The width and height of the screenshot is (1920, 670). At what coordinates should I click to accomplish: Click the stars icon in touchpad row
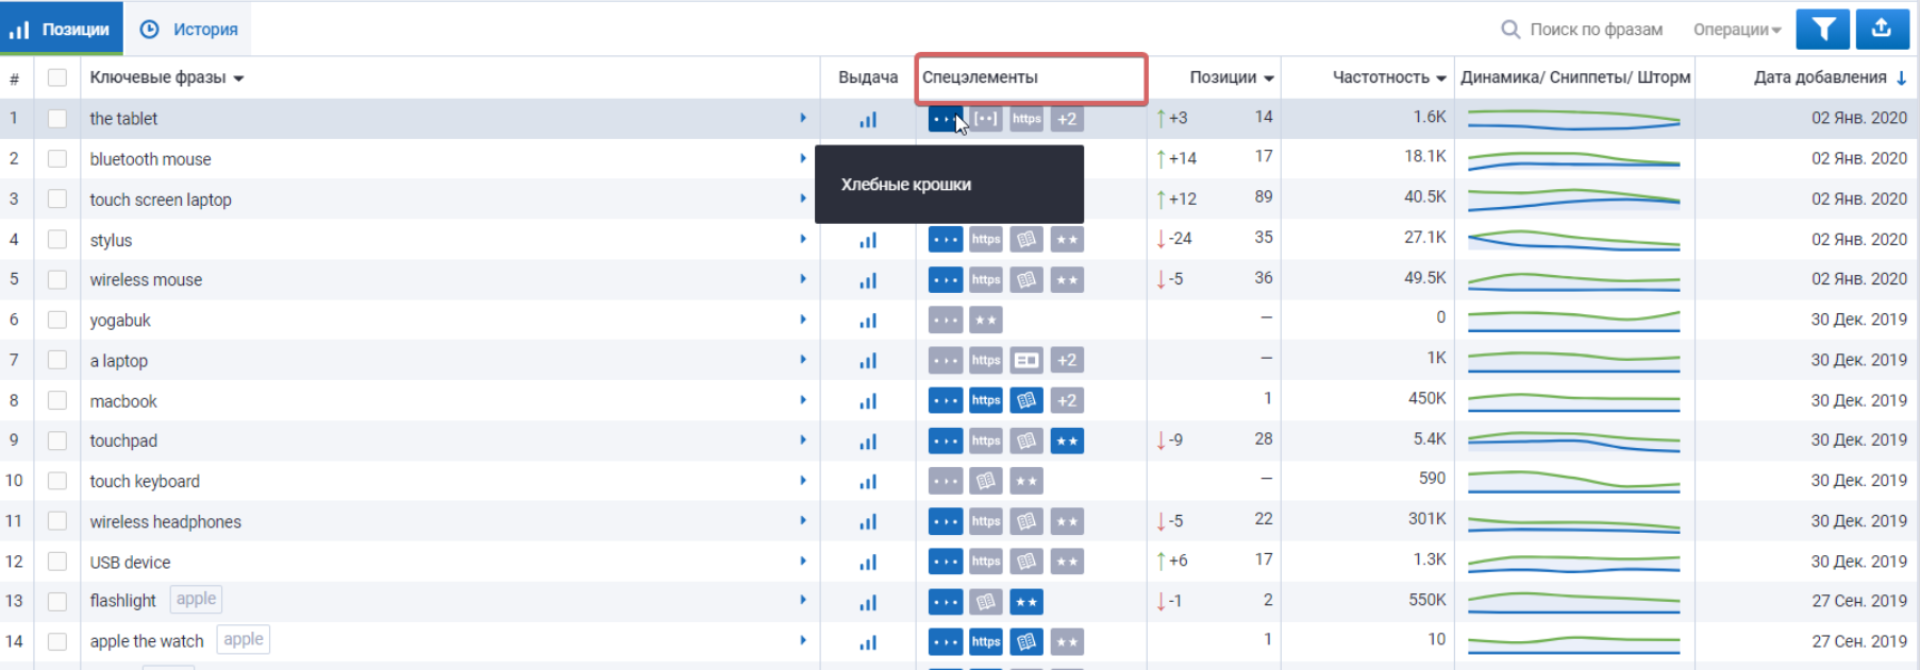pyautogui.click(x=1066, y=441)
